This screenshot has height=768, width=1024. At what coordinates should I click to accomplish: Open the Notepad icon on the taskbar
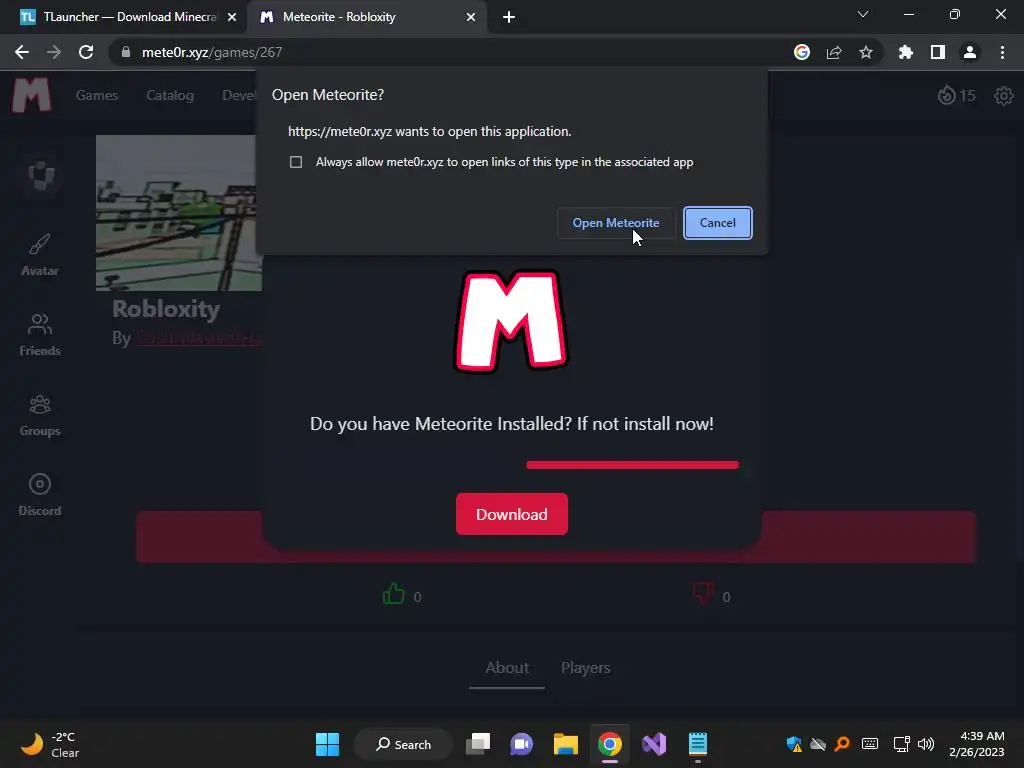[697, 744]
